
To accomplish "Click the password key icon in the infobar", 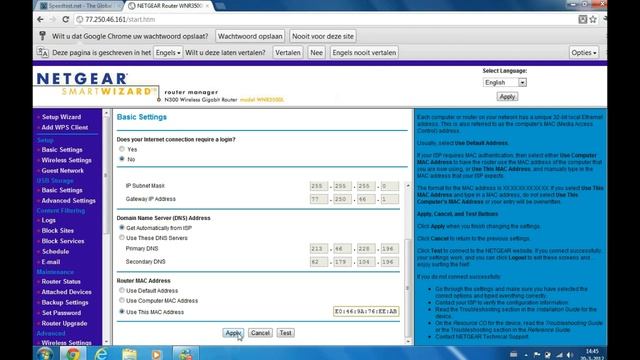I will [42, 36].
